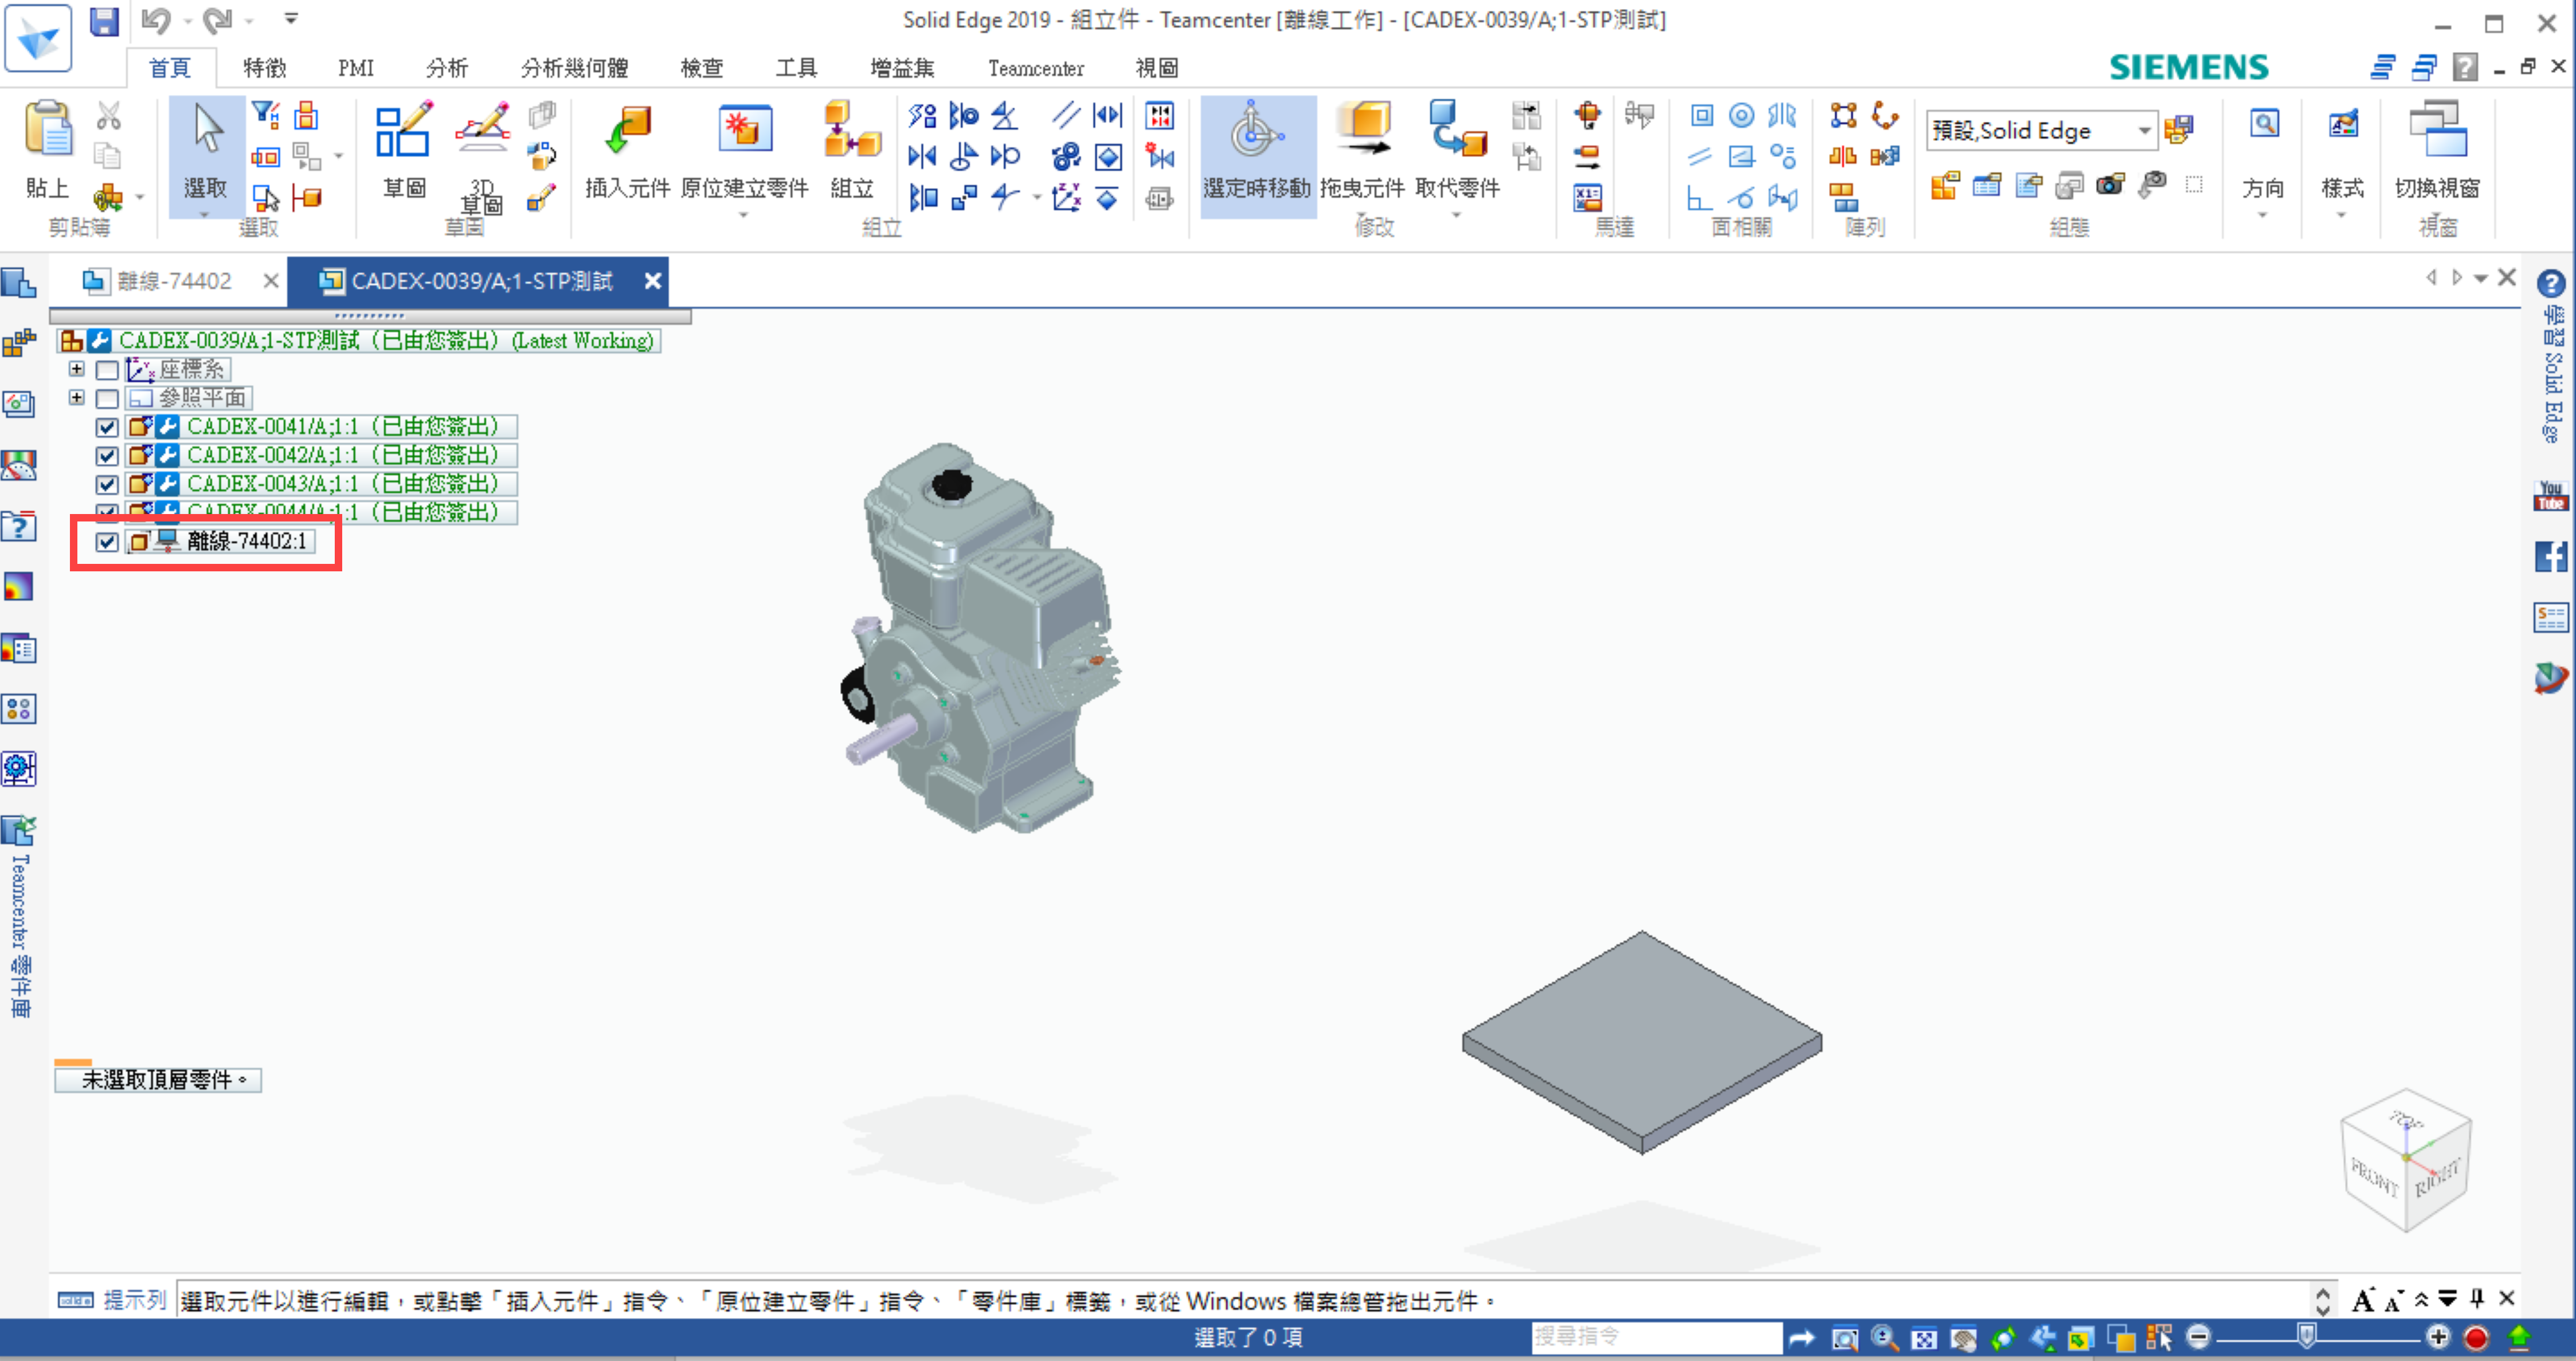Open the YouTube side panel icon
The height and width of the screenshot is (1361, 2576).
(2550, 495)
